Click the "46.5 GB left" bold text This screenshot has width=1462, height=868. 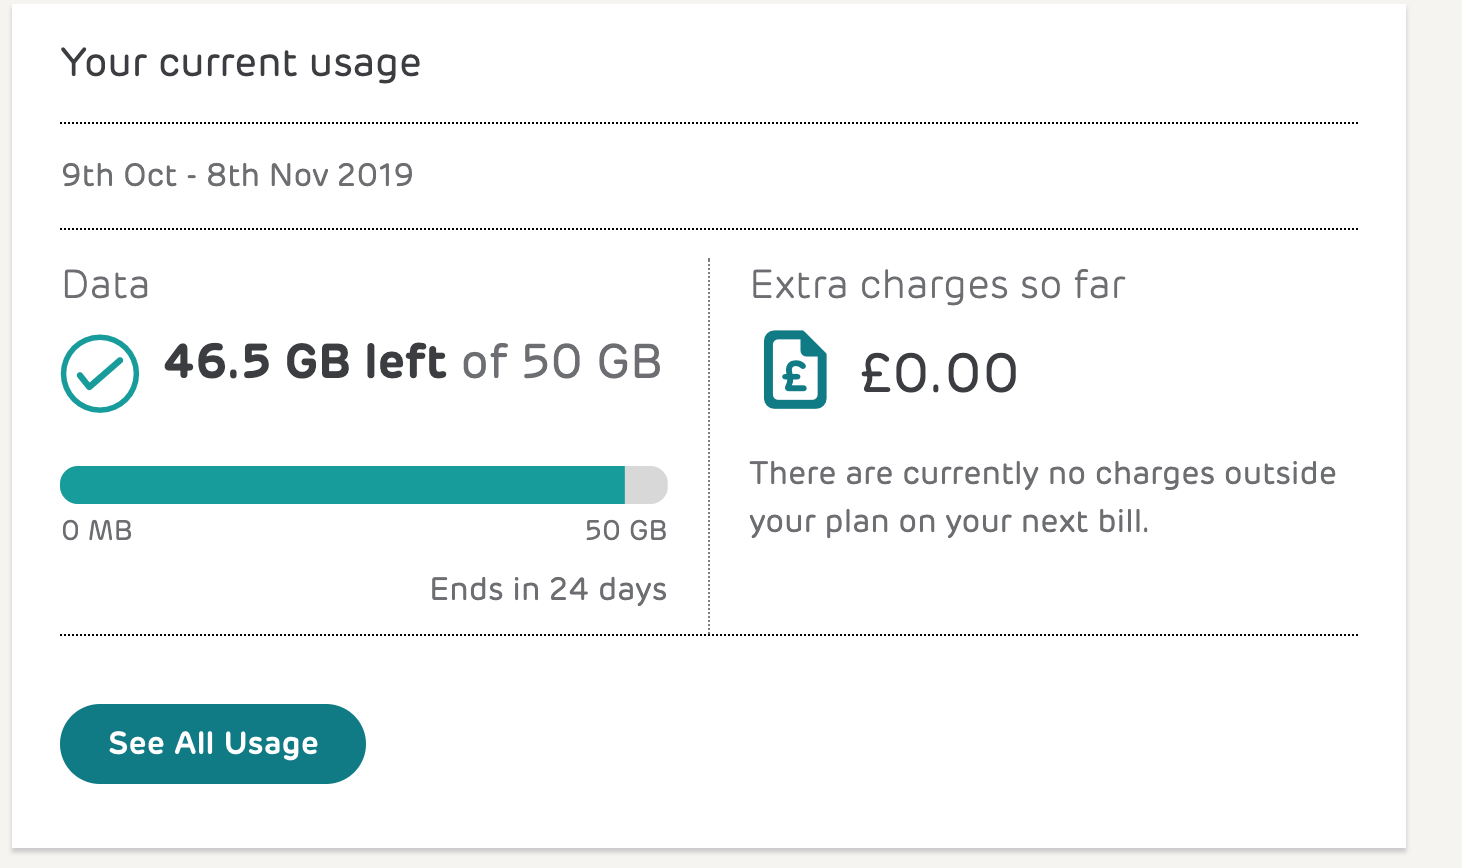click(x=305, y=361)
